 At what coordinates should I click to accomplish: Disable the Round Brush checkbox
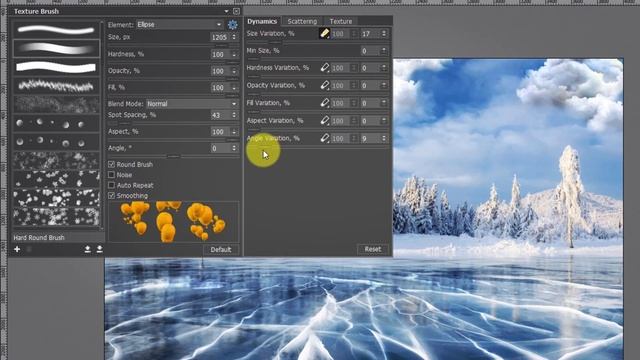(111, 164)
